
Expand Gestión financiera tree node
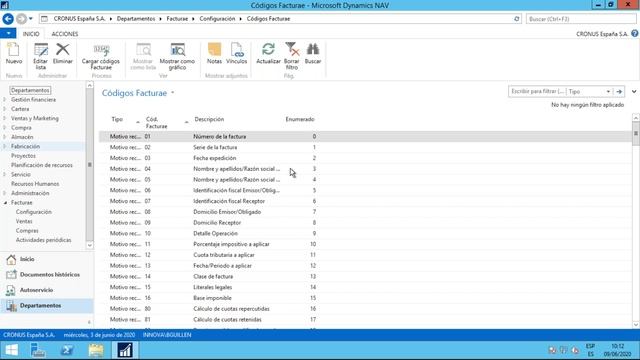coord(4,100)
